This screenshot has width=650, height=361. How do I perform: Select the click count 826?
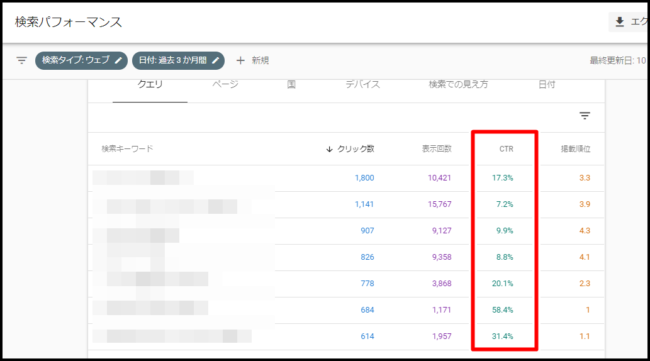(367, 257)
